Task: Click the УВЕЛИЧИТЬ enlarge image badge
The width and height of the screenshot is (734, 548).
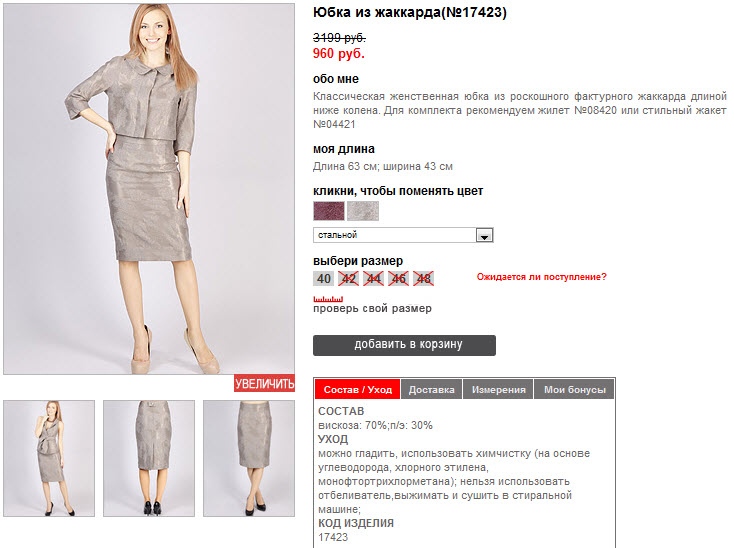Action: click(264, 383)
